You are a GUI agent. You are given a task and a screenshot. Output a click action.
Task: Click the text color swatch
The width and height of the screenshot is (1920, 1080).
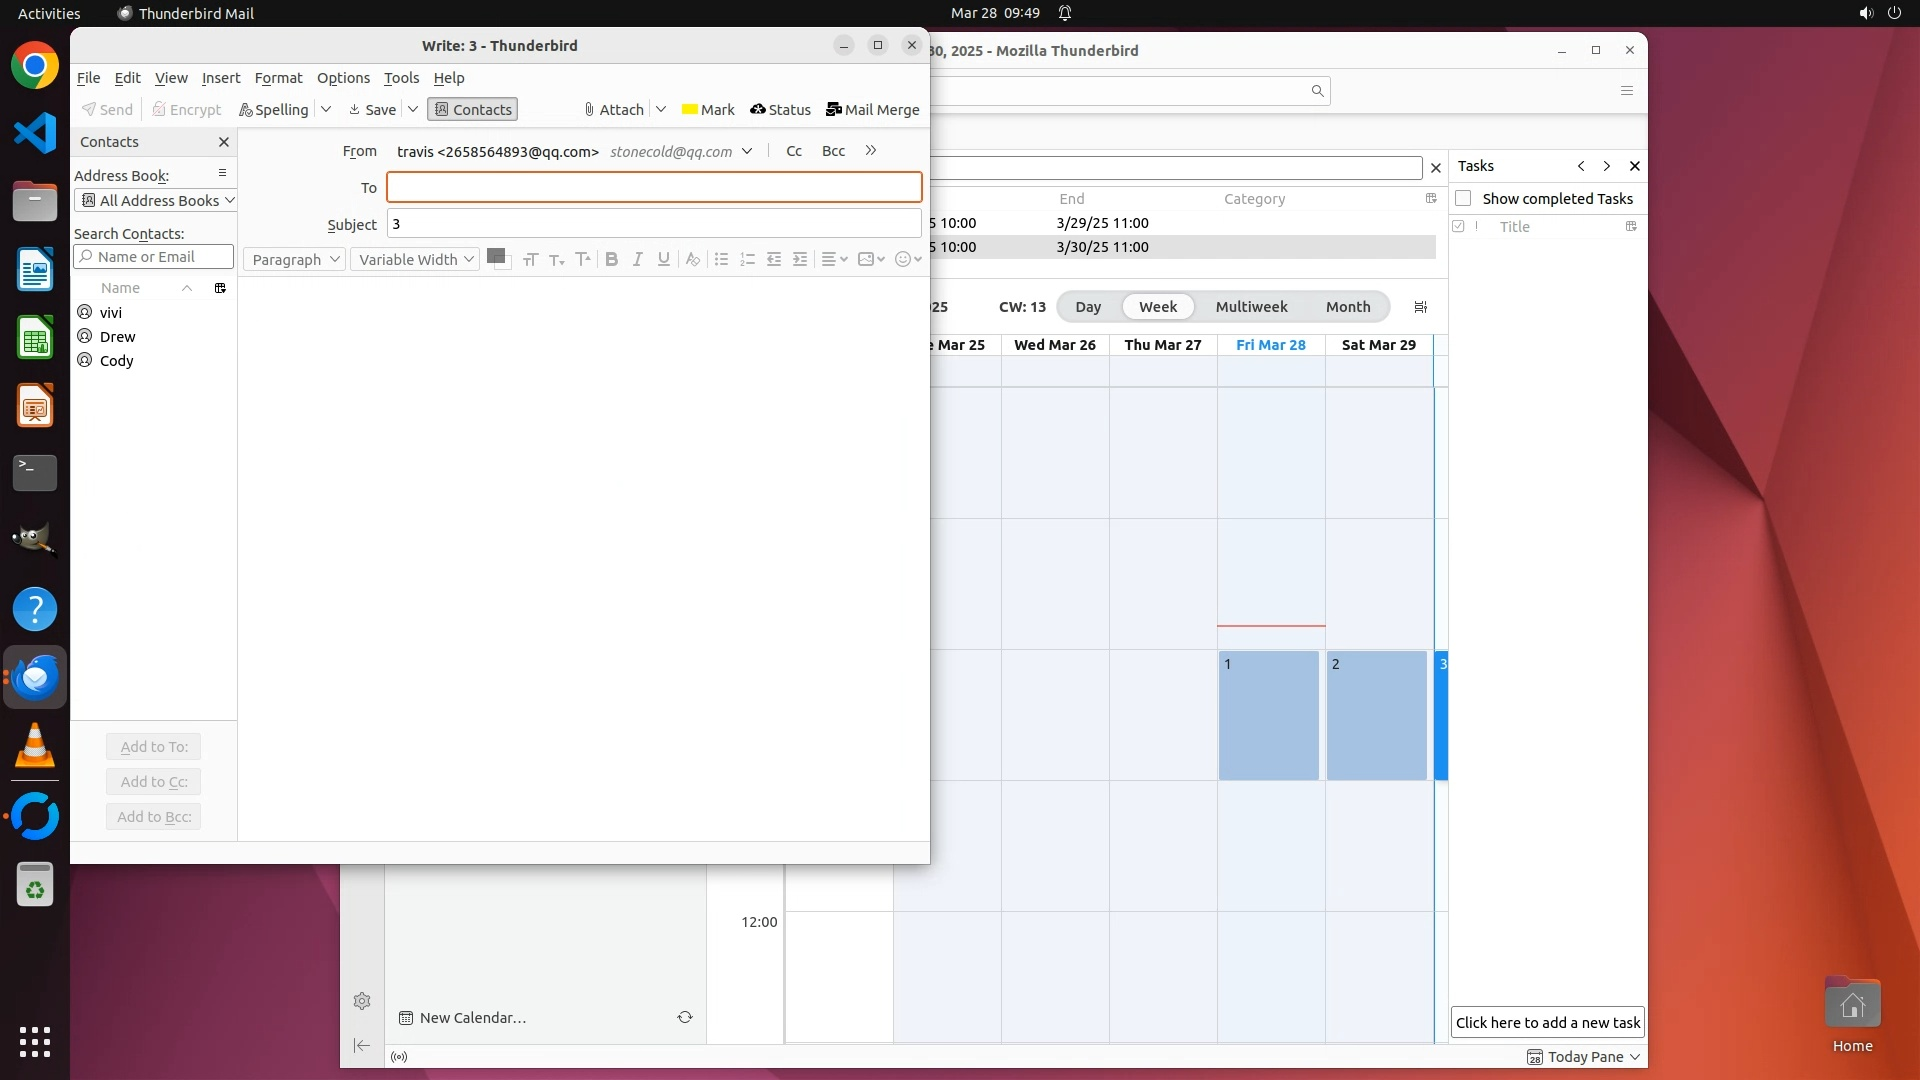point(494,256)
